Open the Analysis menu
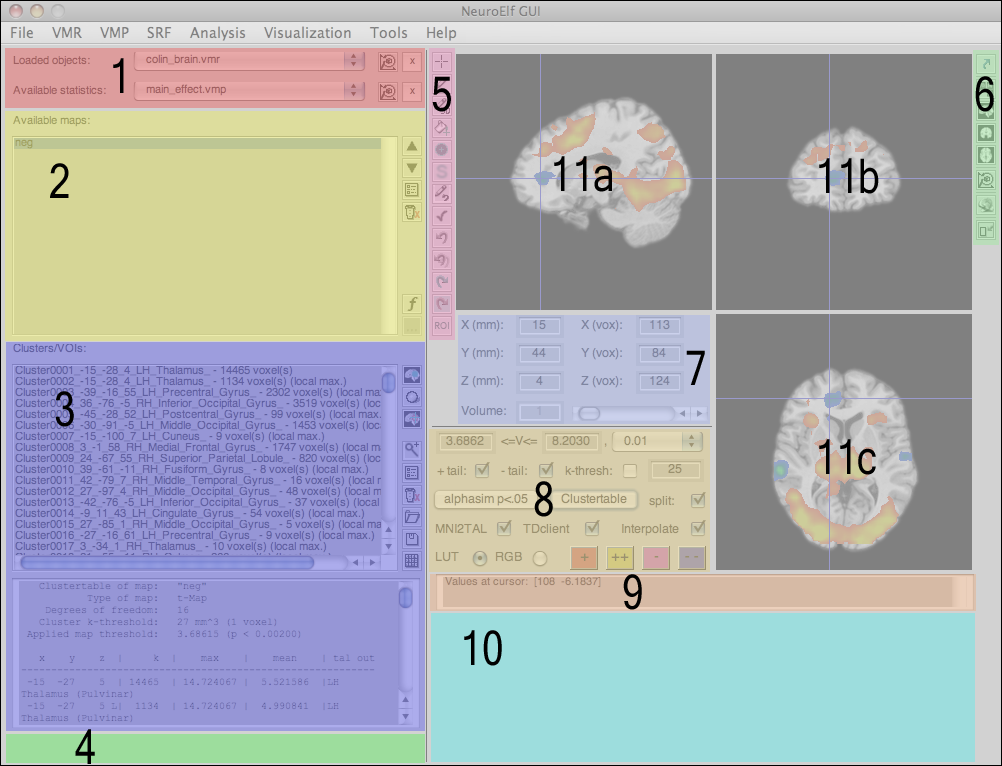The image size is (1002, 766). pyautogui.click(x=217, y=33)
